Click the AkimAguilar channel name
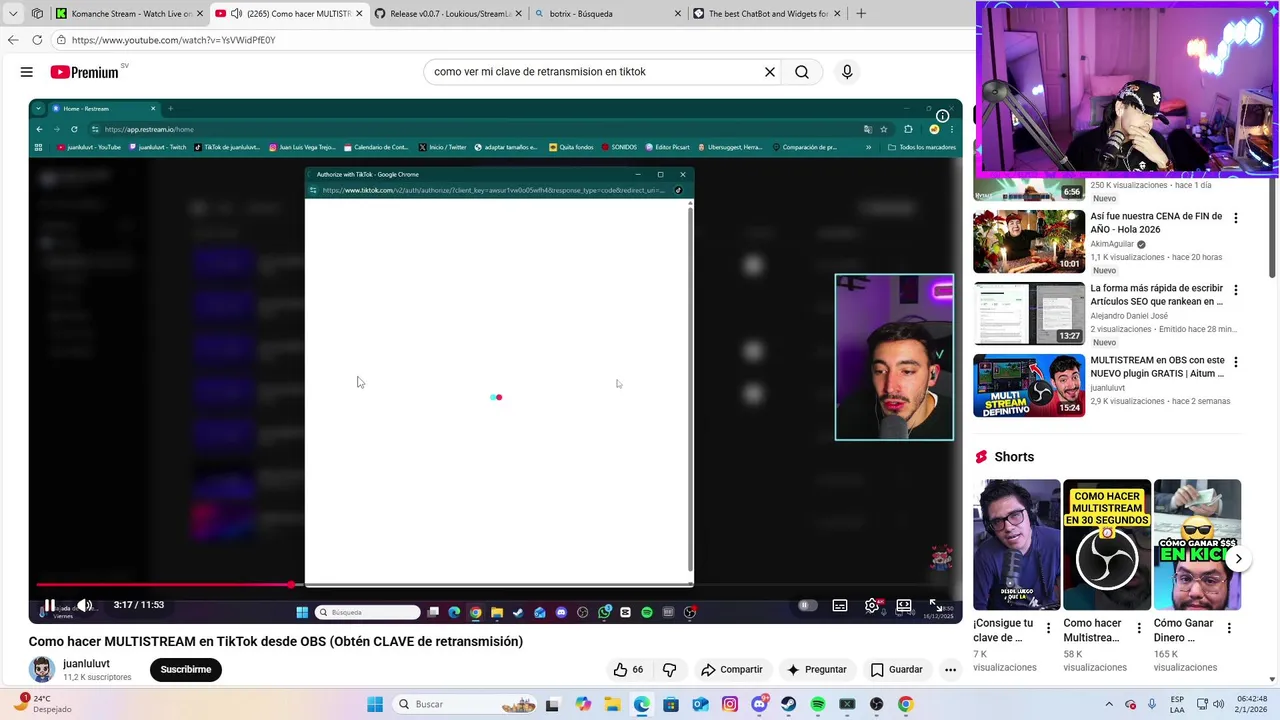1280x720 pixels. (x=1112, y=244)
